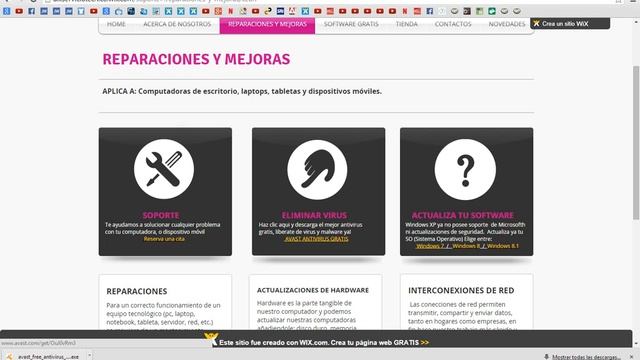
Task: Open the Python logo bookmark
Action: [268, 11]
